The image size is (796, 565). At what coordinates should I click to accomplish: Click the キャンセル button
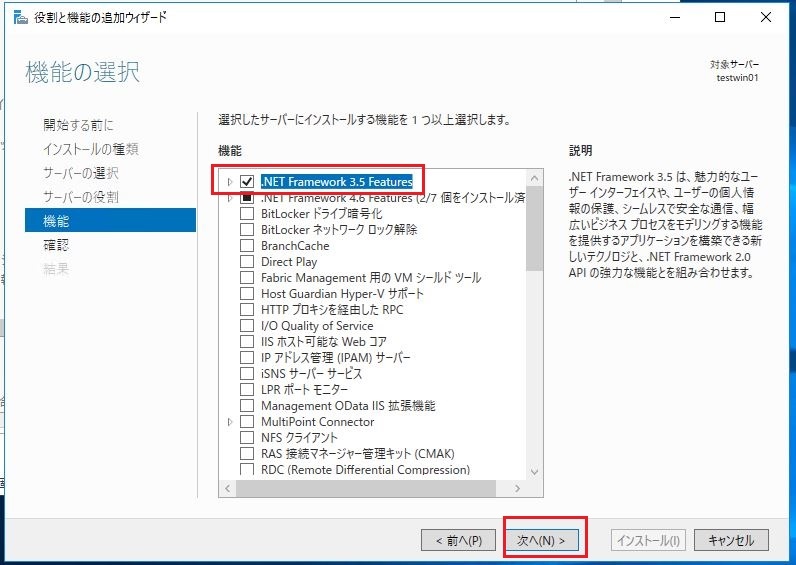[731, 541]
